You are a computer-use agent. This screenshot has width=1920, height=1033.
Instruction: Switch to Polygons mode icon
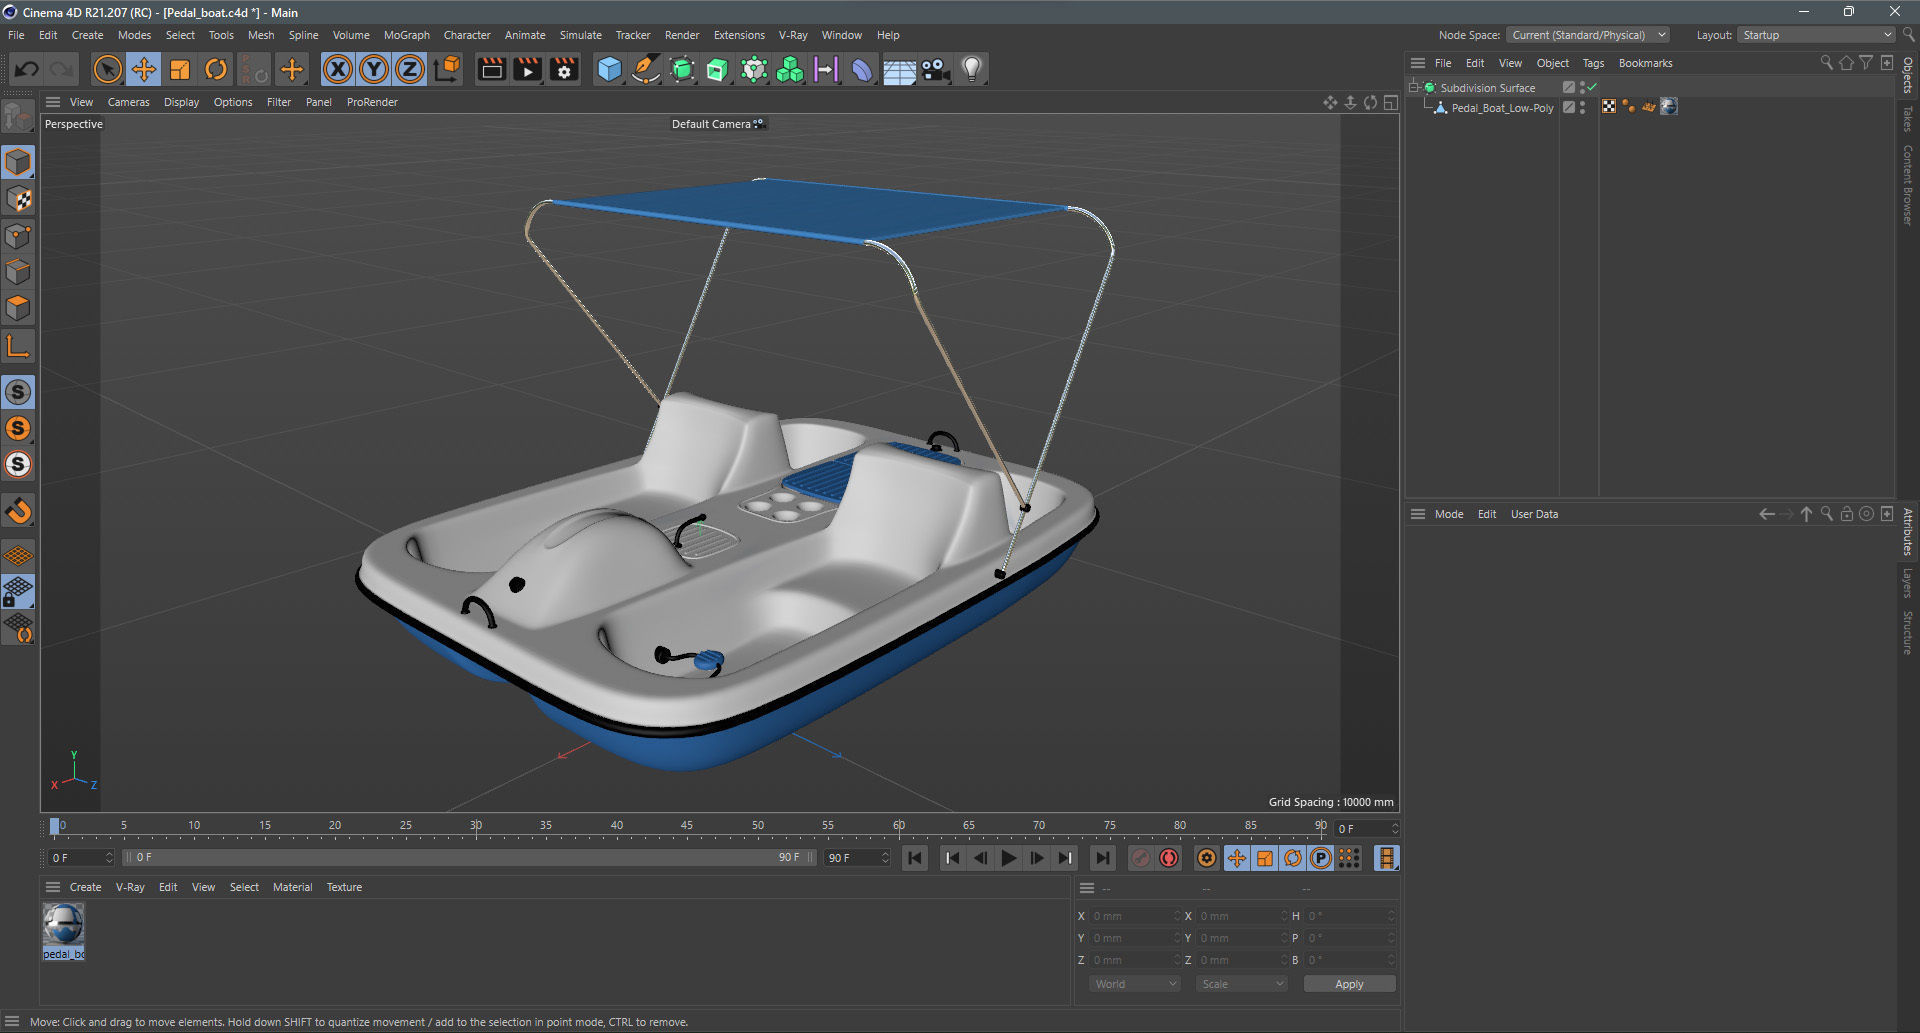[x=18, y=308]
